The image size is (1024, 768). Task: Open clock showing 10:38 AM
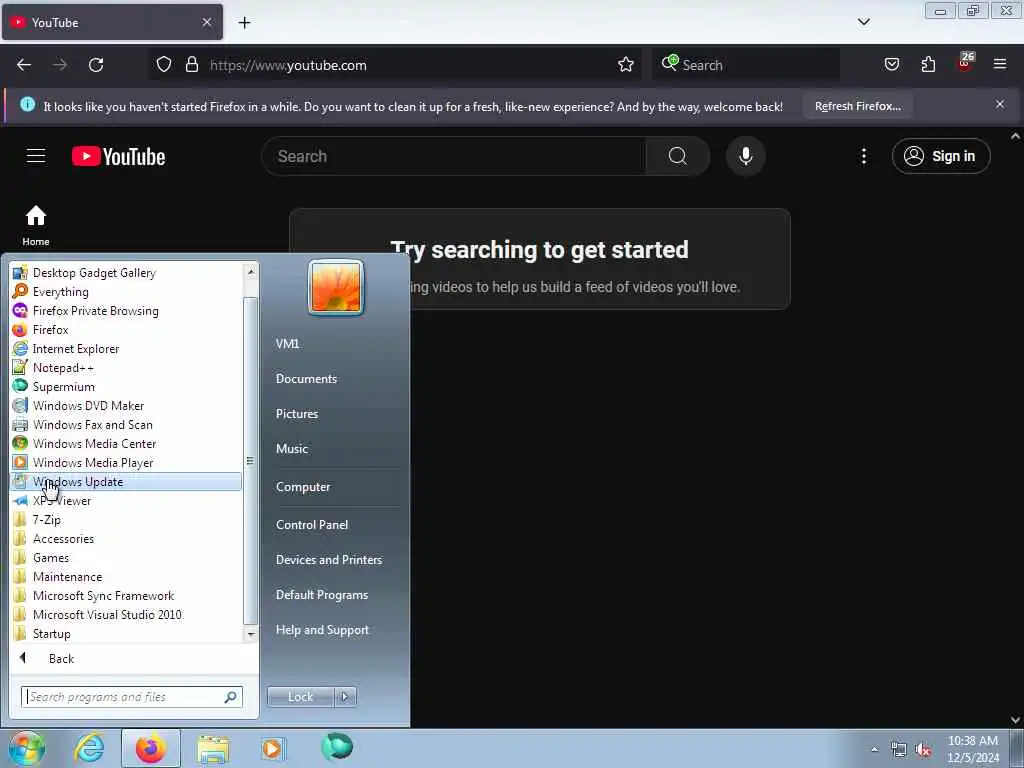(972, 749)
